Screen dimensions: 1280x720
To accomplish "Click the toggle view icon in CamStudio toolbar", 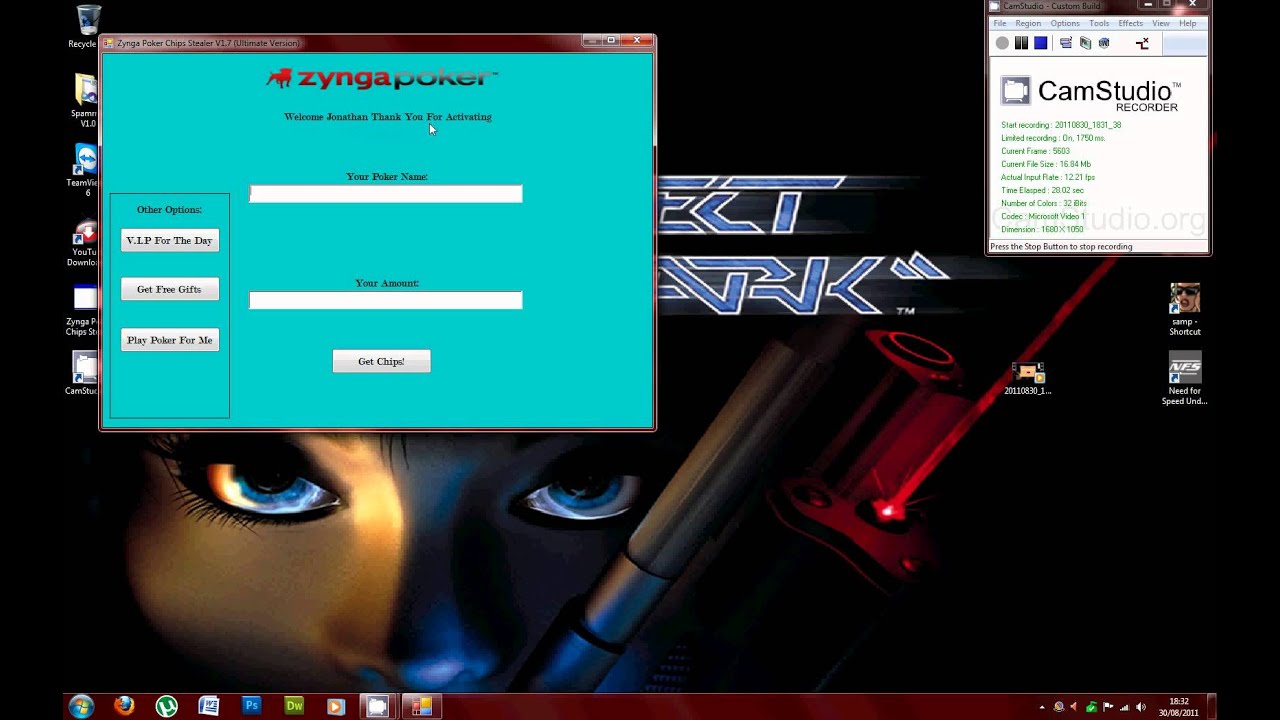I will (x=1066, y=43).
